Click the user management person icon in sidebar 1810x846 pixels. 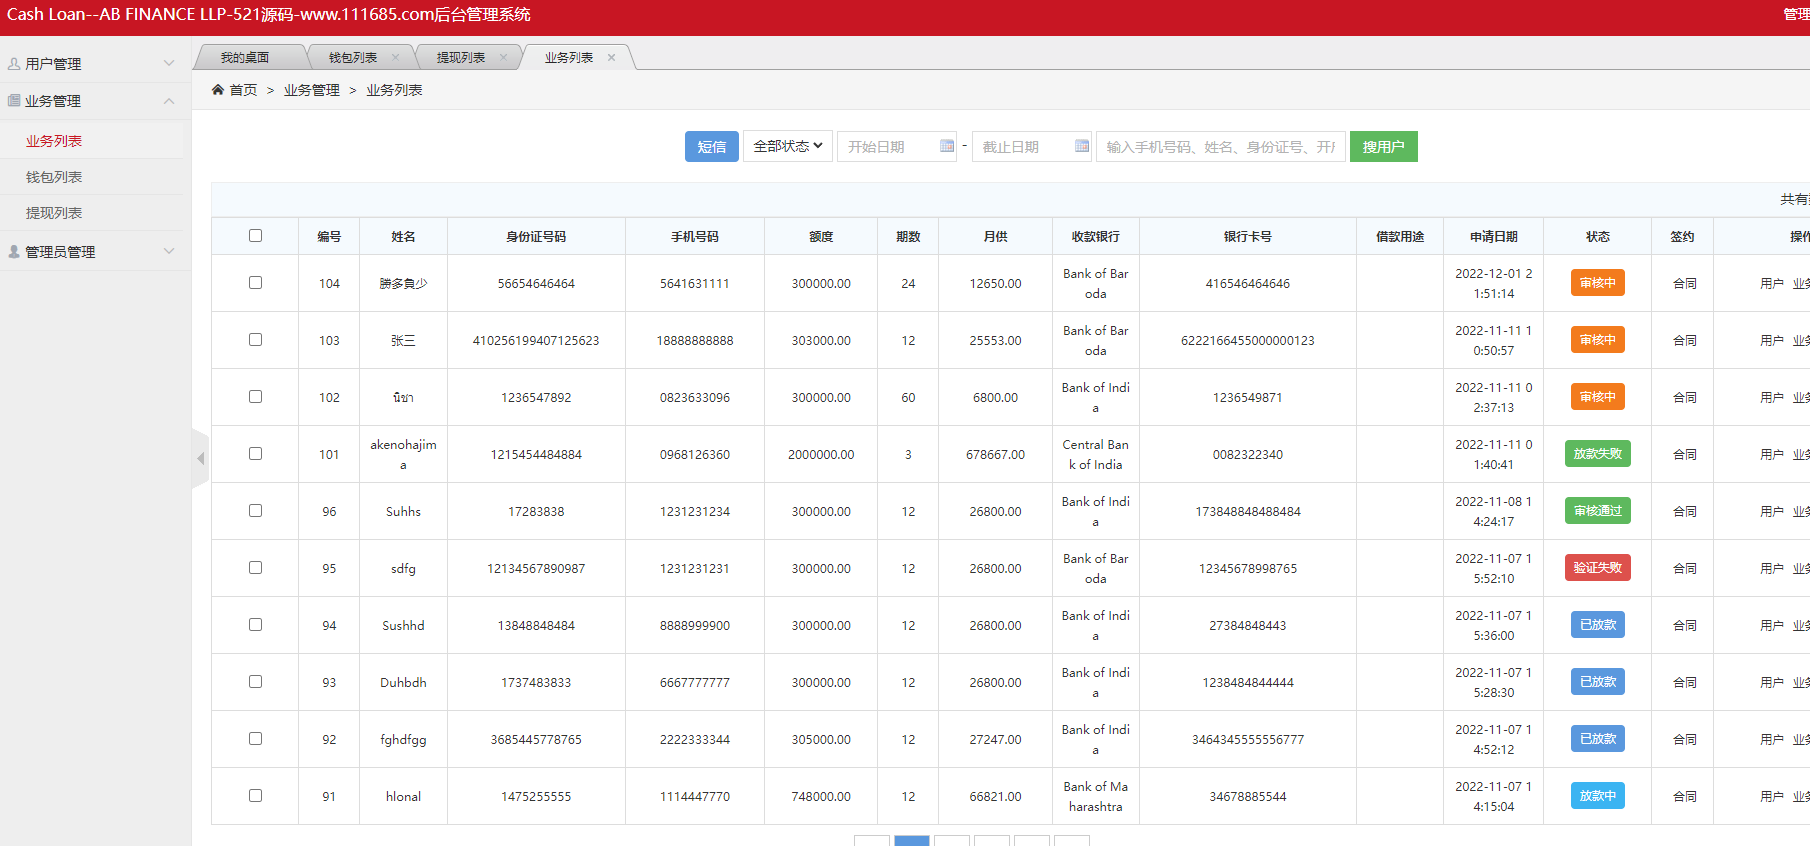click(14, 64)
